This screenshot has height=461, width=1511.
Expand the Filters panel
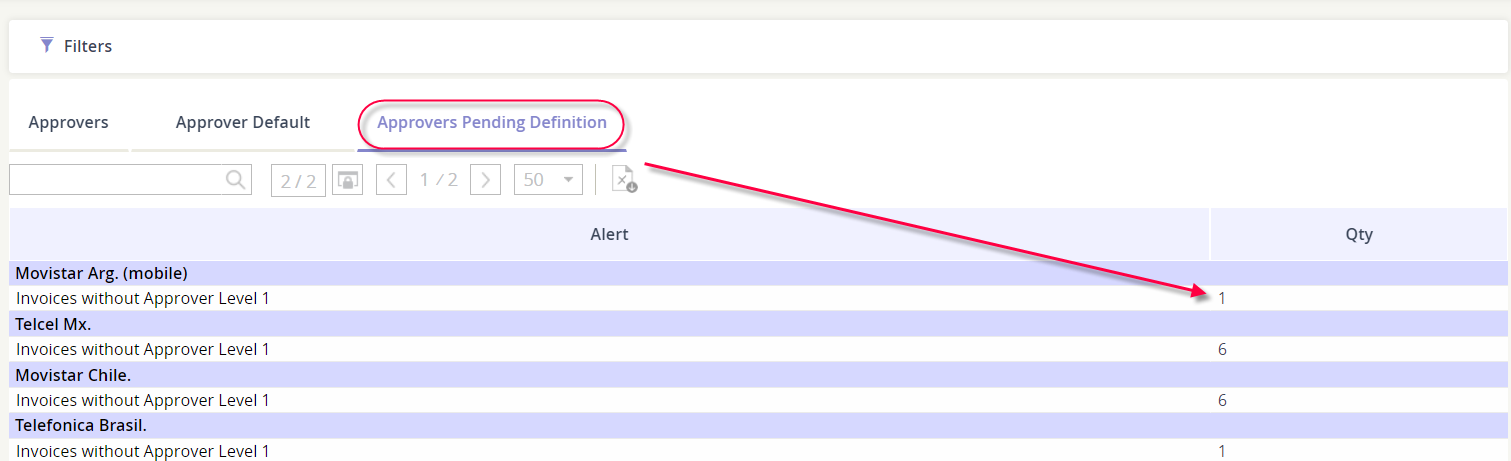[x=87, y=46]
